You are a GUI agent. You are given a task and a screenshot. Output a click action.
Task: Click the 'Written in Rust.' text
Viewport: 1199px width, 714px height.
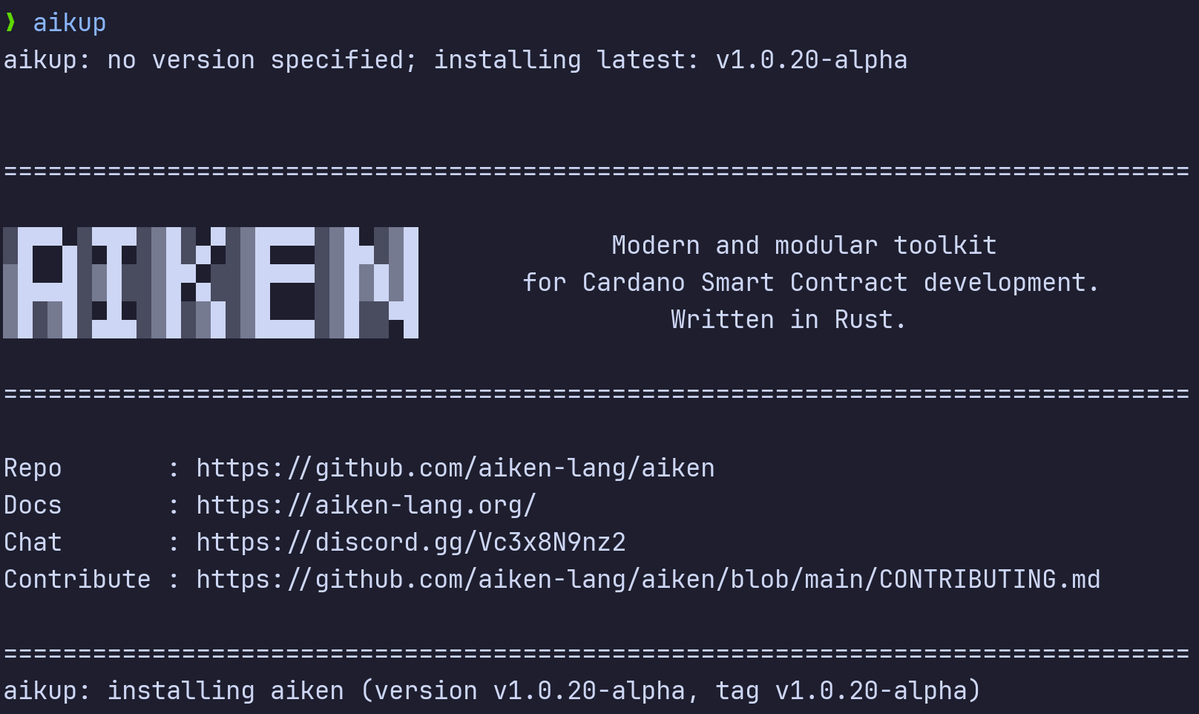click(x=788, y=320)
